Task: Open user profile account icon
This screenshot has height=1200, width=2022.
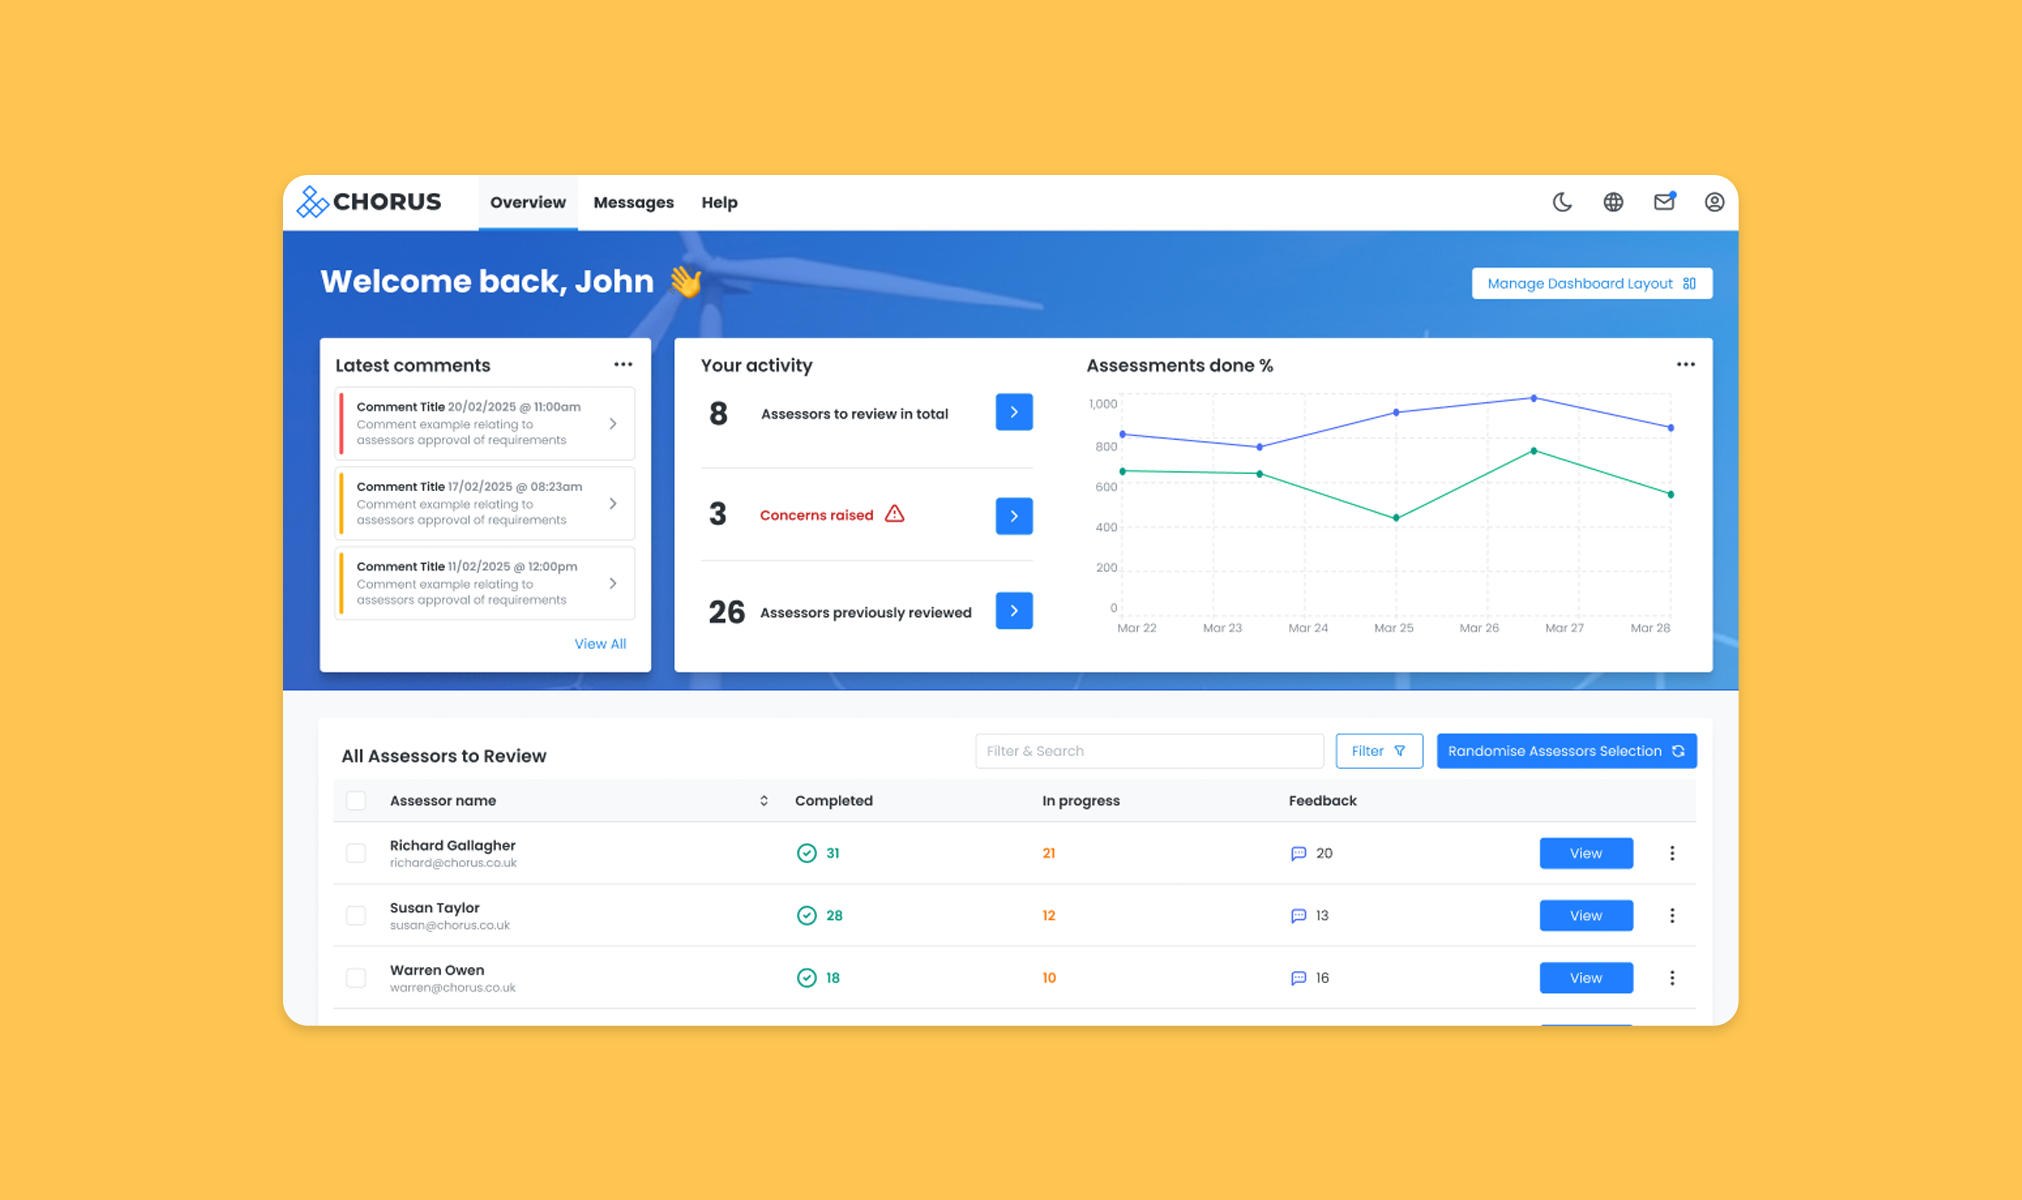Action: tap(1714, 202)
